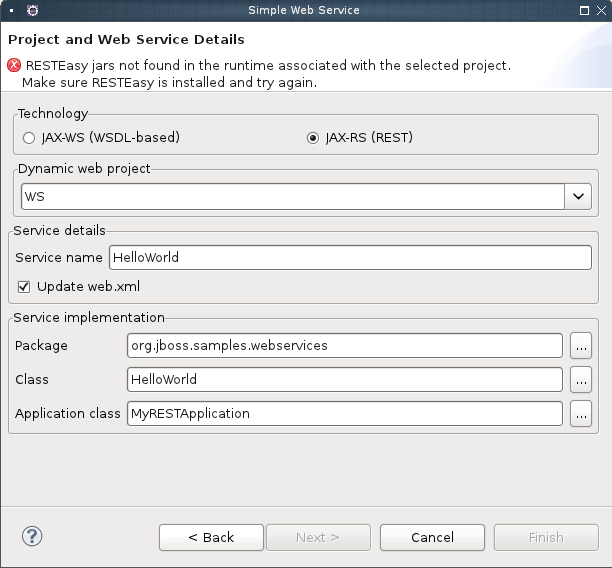The width and height of the screenshot is (612, 568).
Task: Click the Simple Web Service title bar
Action: pos(303,10)
